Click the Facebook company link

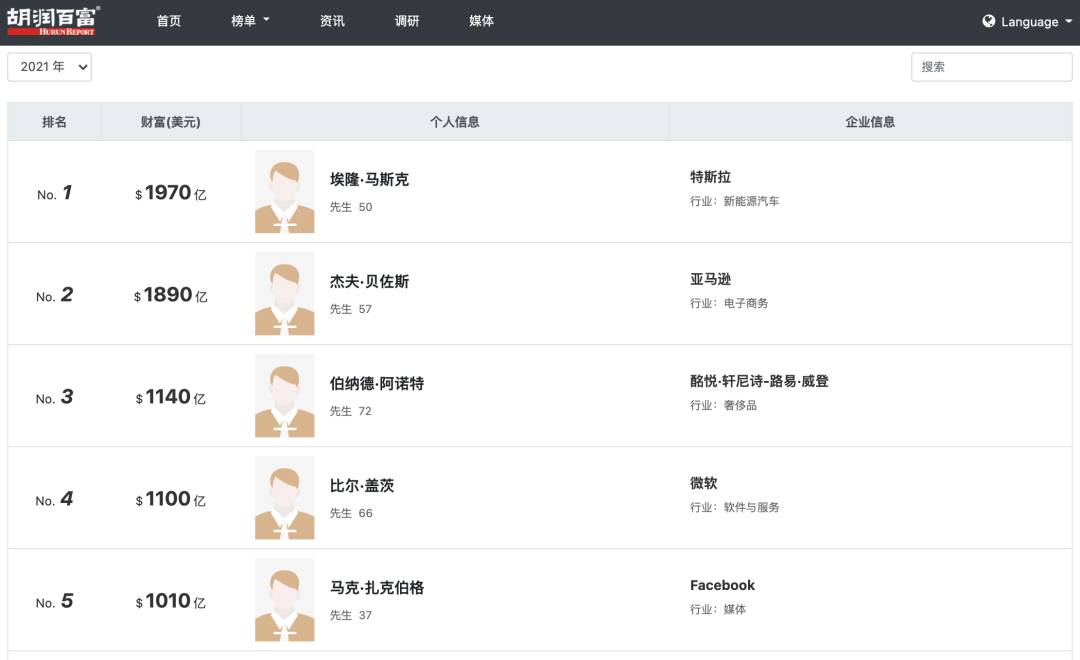click(x=722, y=585)
